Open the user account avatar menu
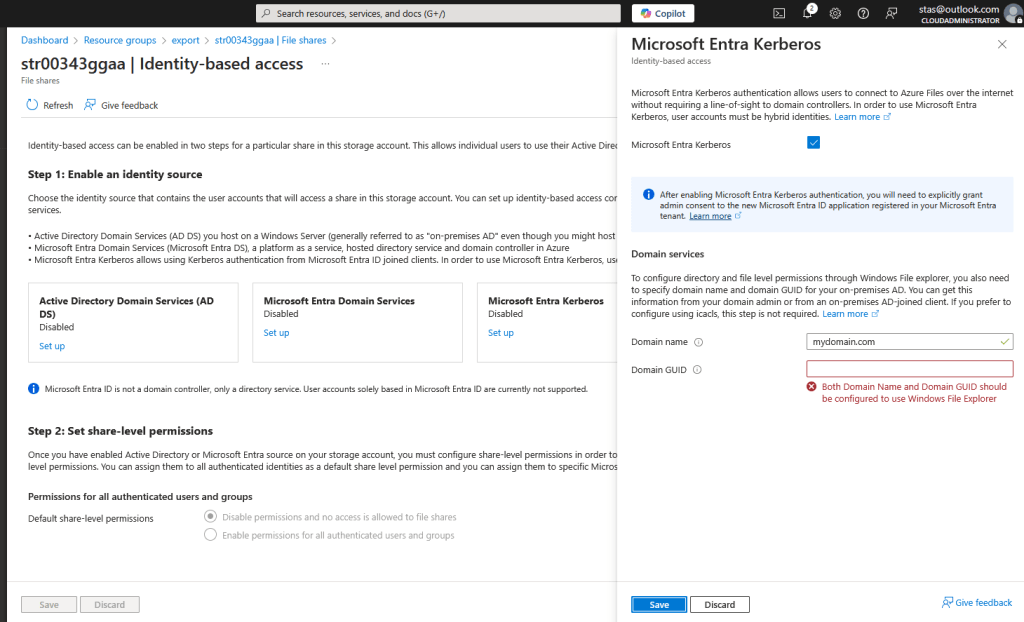Viewport: 1024px width, 622px height. click(1011, 13)
